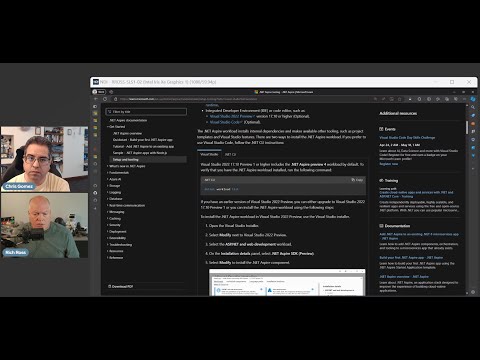Click the Edge Copilot sidebar icon

point(473,99)
